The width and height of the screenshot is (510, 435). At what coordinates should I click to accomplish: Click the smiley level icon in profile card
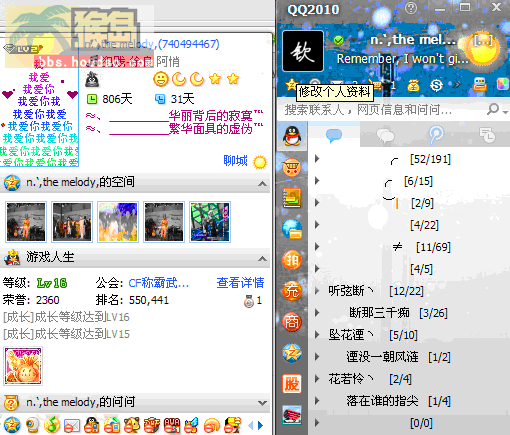(161, 79)
